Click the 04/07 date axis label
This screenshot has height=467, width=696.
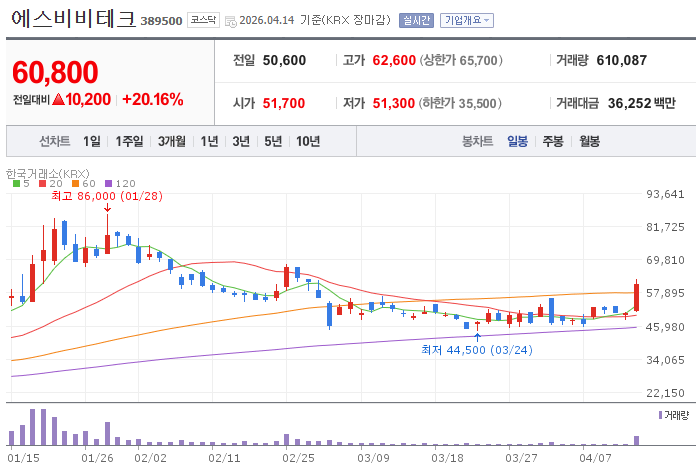(596, 458)
